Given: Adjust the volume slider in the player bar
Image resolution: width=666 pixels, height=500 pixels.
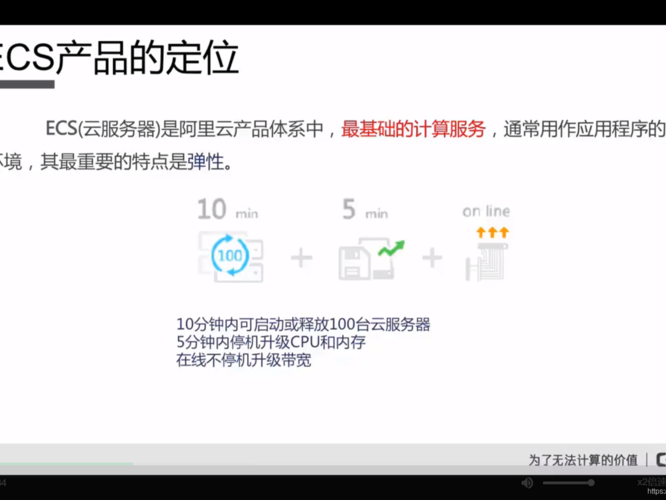Looking at the screenshot, I should [568, 483].
